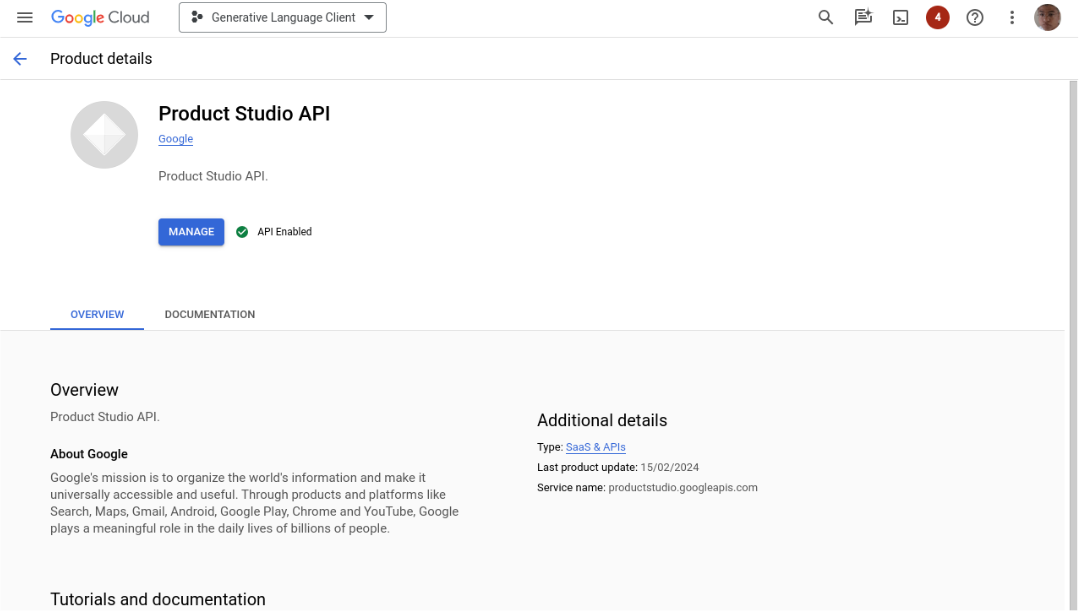Select the Overview tab
The image size is (1079, 611).
click(x=97, y=314)
